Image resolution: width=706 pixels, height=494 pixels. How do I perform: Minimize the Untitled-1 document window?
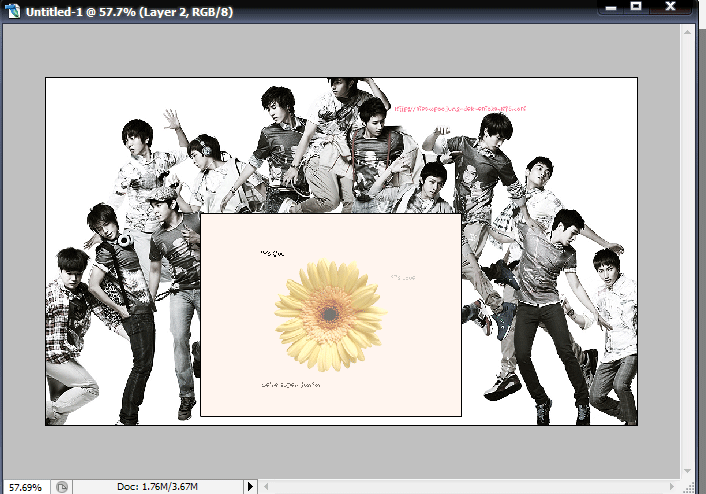tap(611, 7)
